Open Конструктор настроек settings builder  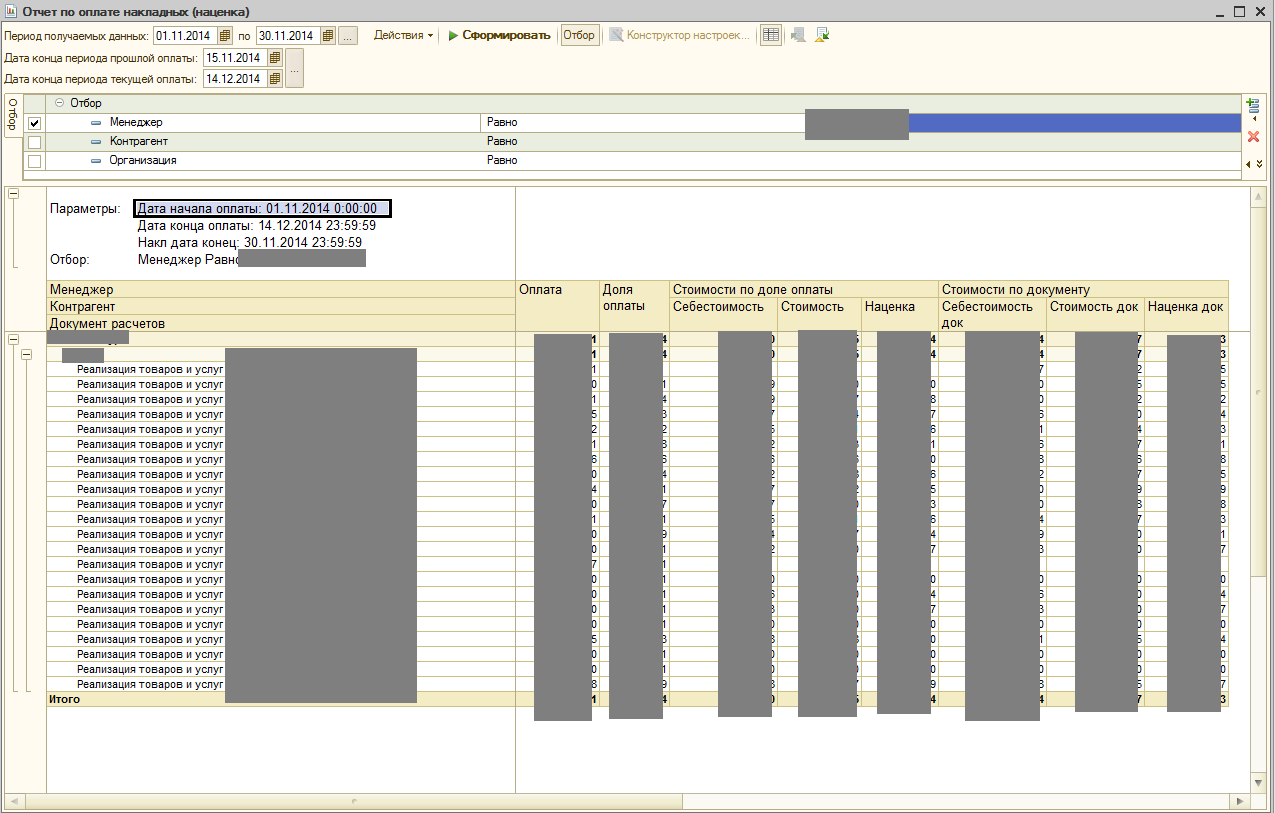[679, 35]
